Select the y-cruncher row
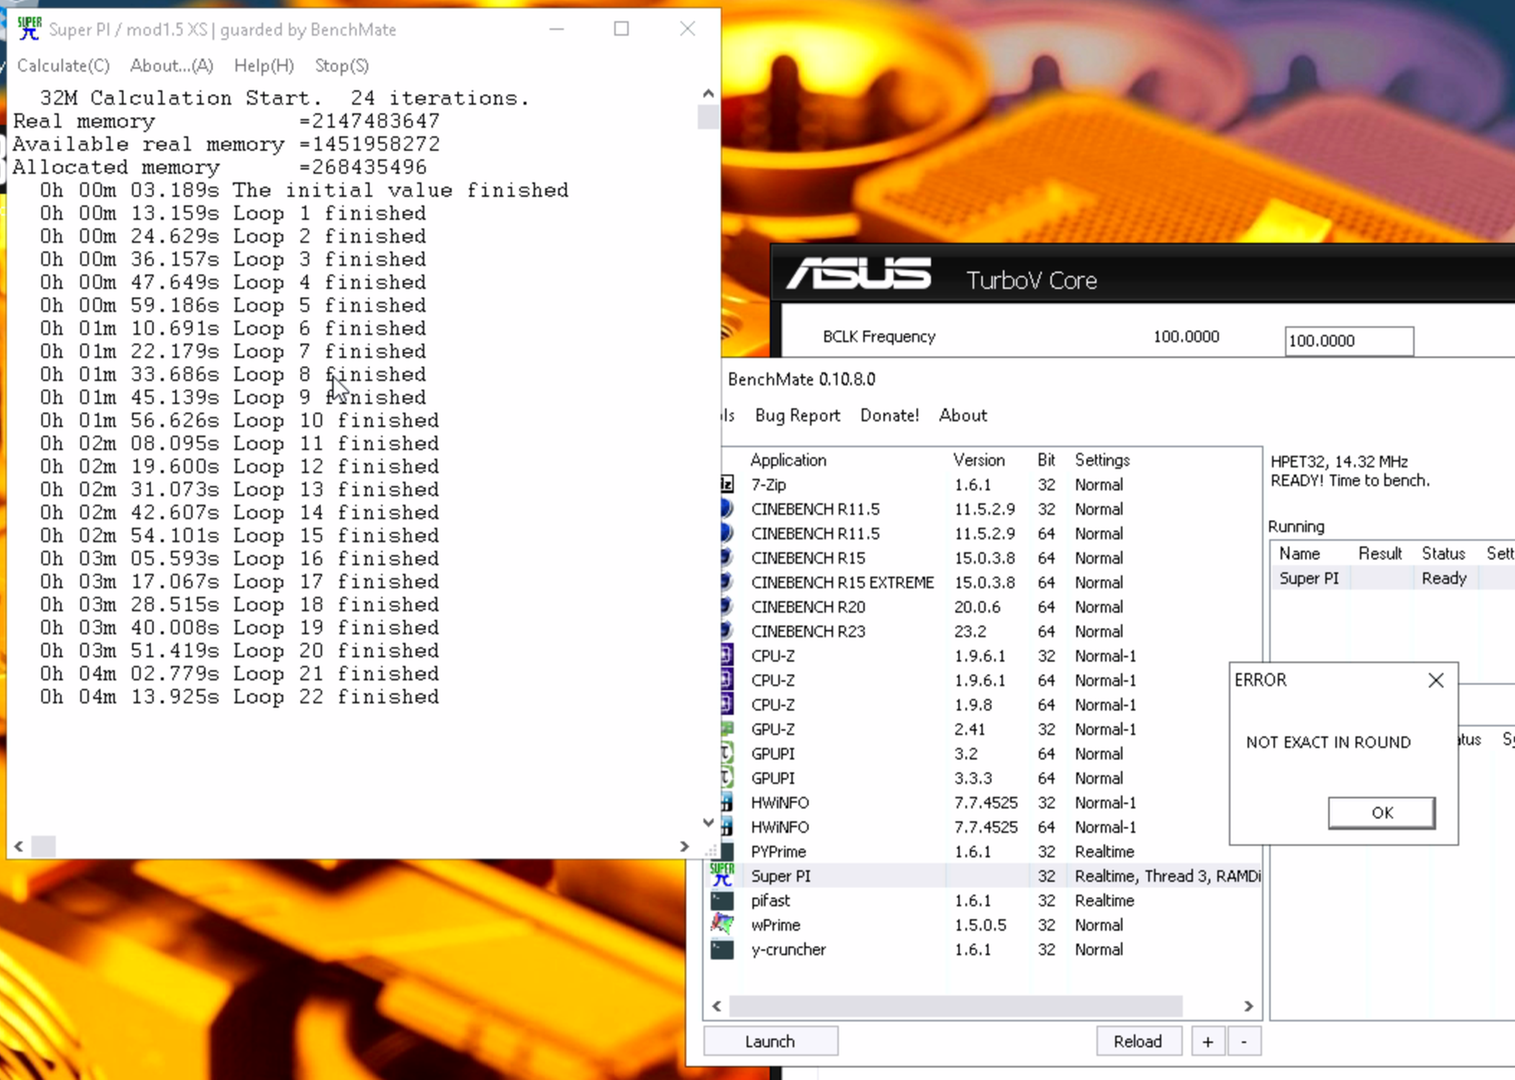The height and width of the screenshot is (1080, 1515). pos(985,949)
